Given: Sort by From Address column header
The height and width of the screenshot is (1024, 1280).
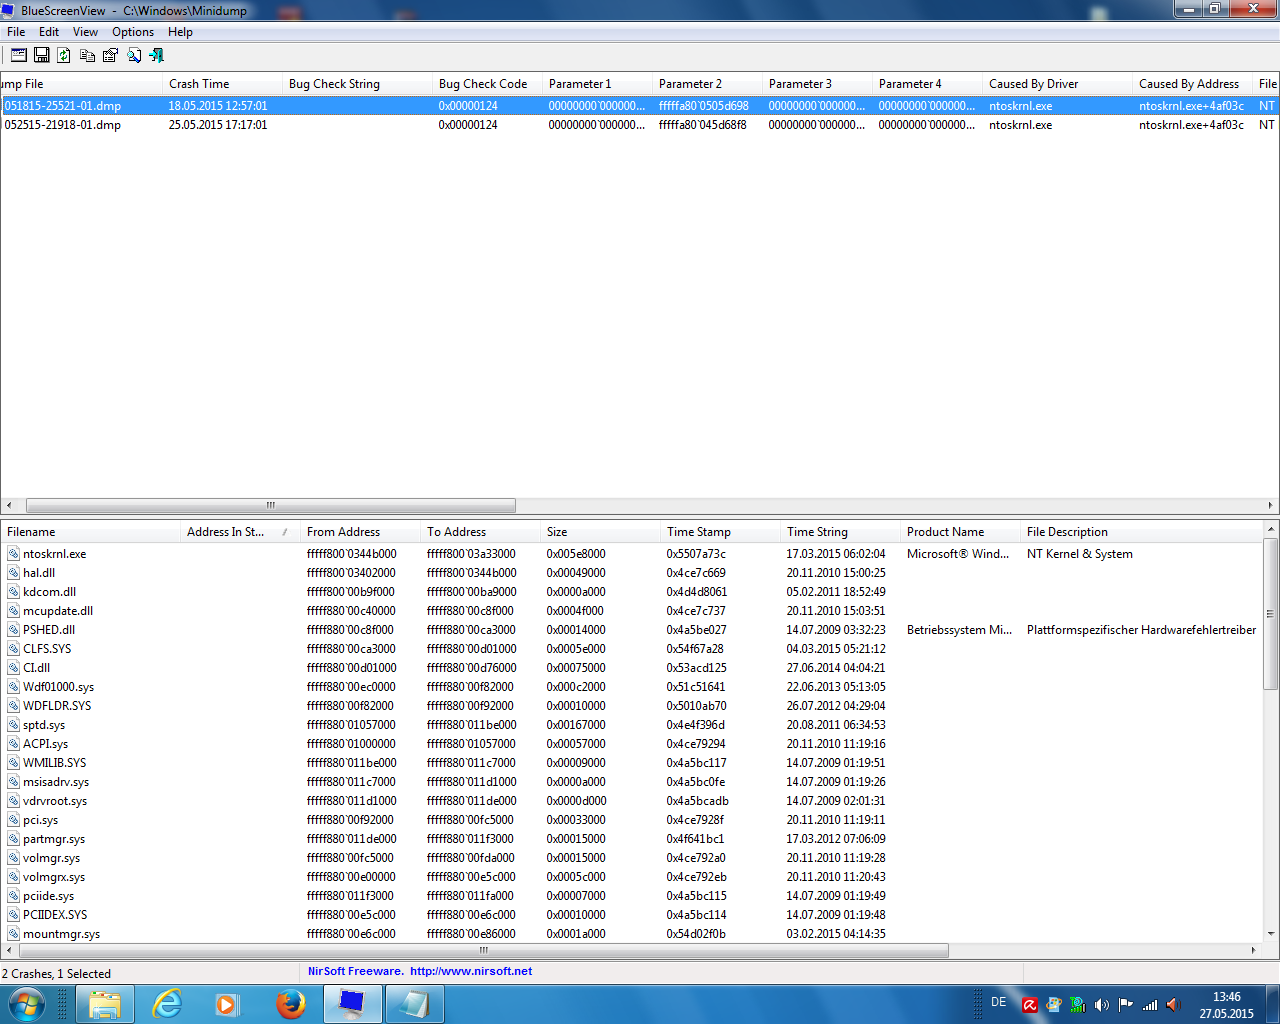Looking at the screenshot, I should coord(360,532).
